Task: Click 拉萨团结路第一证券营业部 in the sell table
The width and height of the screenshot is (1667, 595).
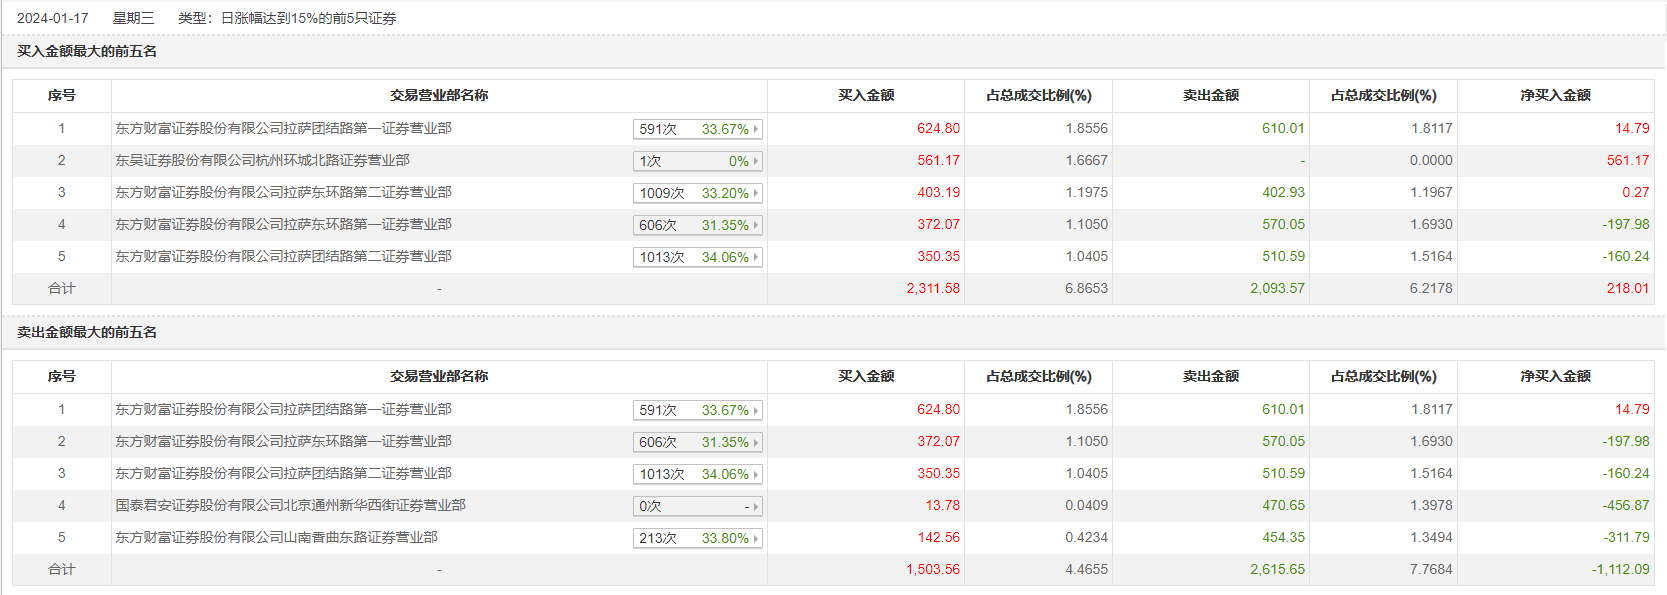Action: click(x=283, y=409)
